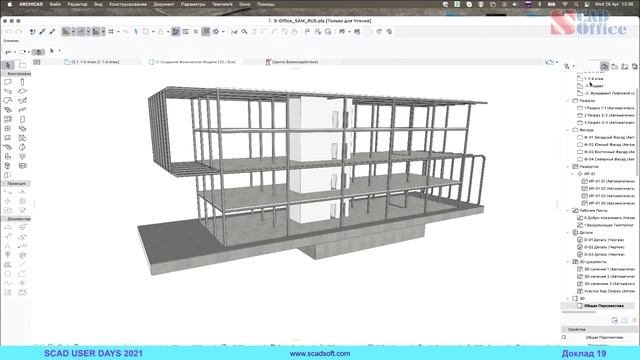The height and width of the screenshot is (360, 640).
Task: Click the Spotlight search icon in menu bar
Action: [x=576, y=4]
